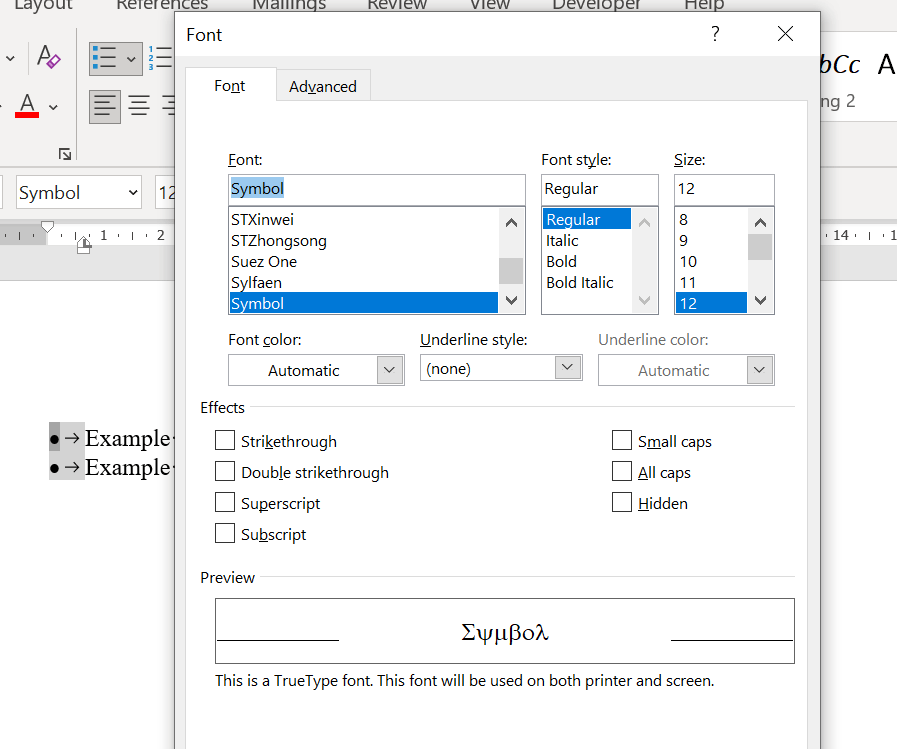The height and width of the screenshot is (749, 897).
Task: Open the Font Color arrow in ribbon
Action: (53, 107)
